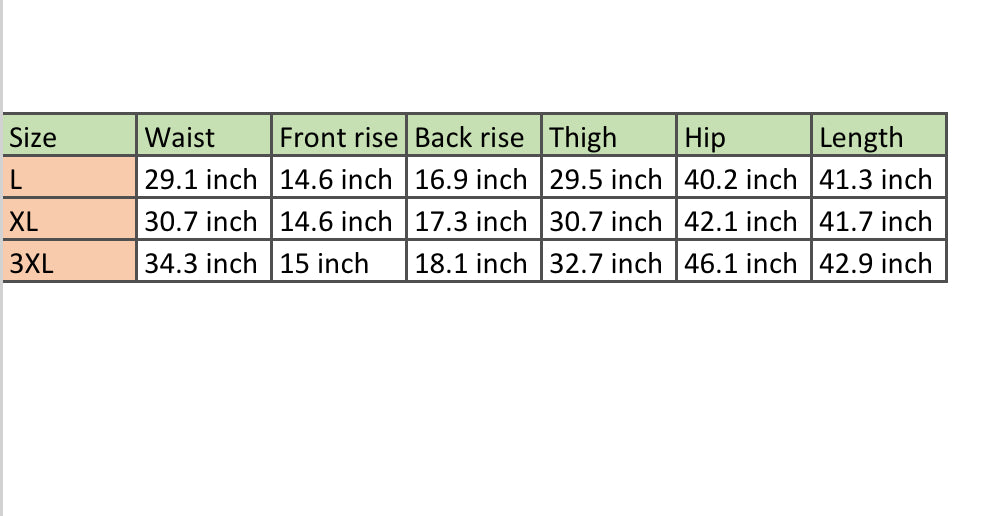Viewport: 990px width, 516px height.
Task: Click the Size header cell
Action: (69, 137)
